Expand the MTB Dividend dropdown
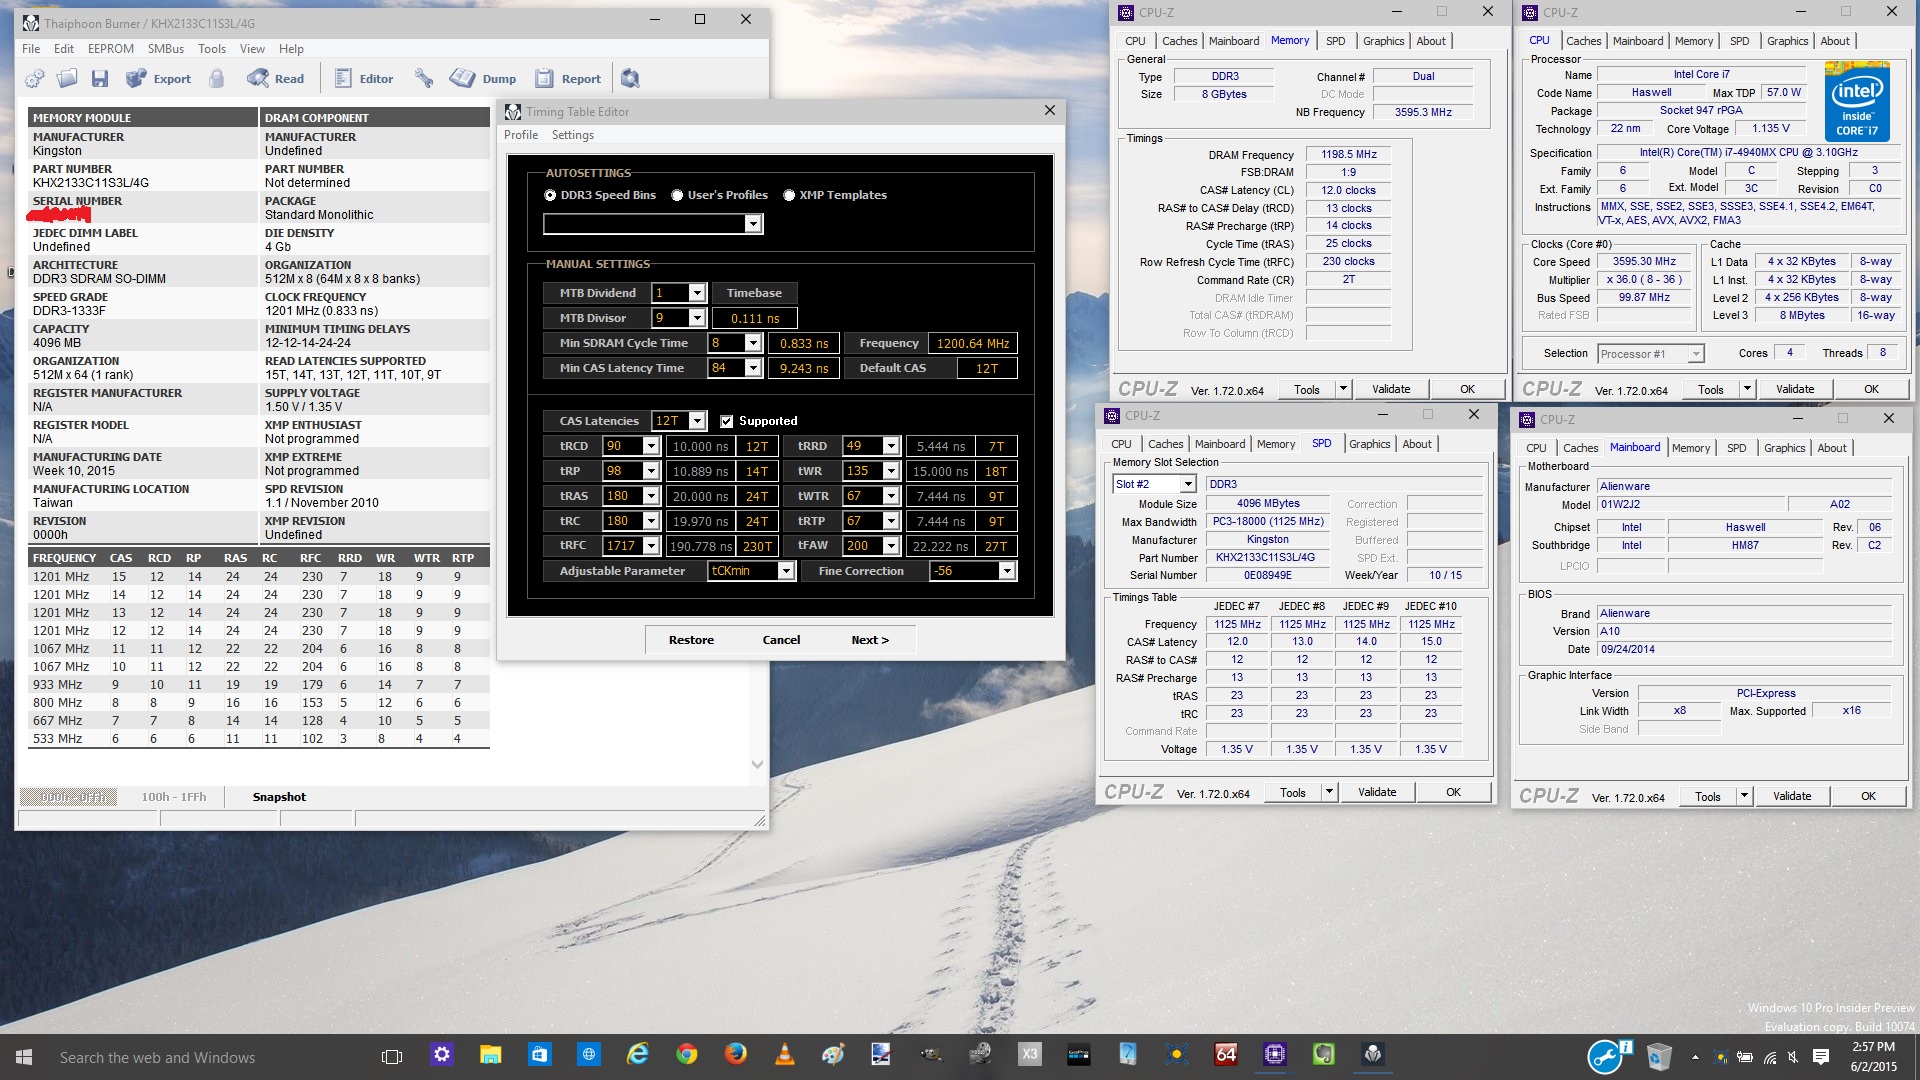Viewport: 1920px width, 1080px height. coord(697,293)
